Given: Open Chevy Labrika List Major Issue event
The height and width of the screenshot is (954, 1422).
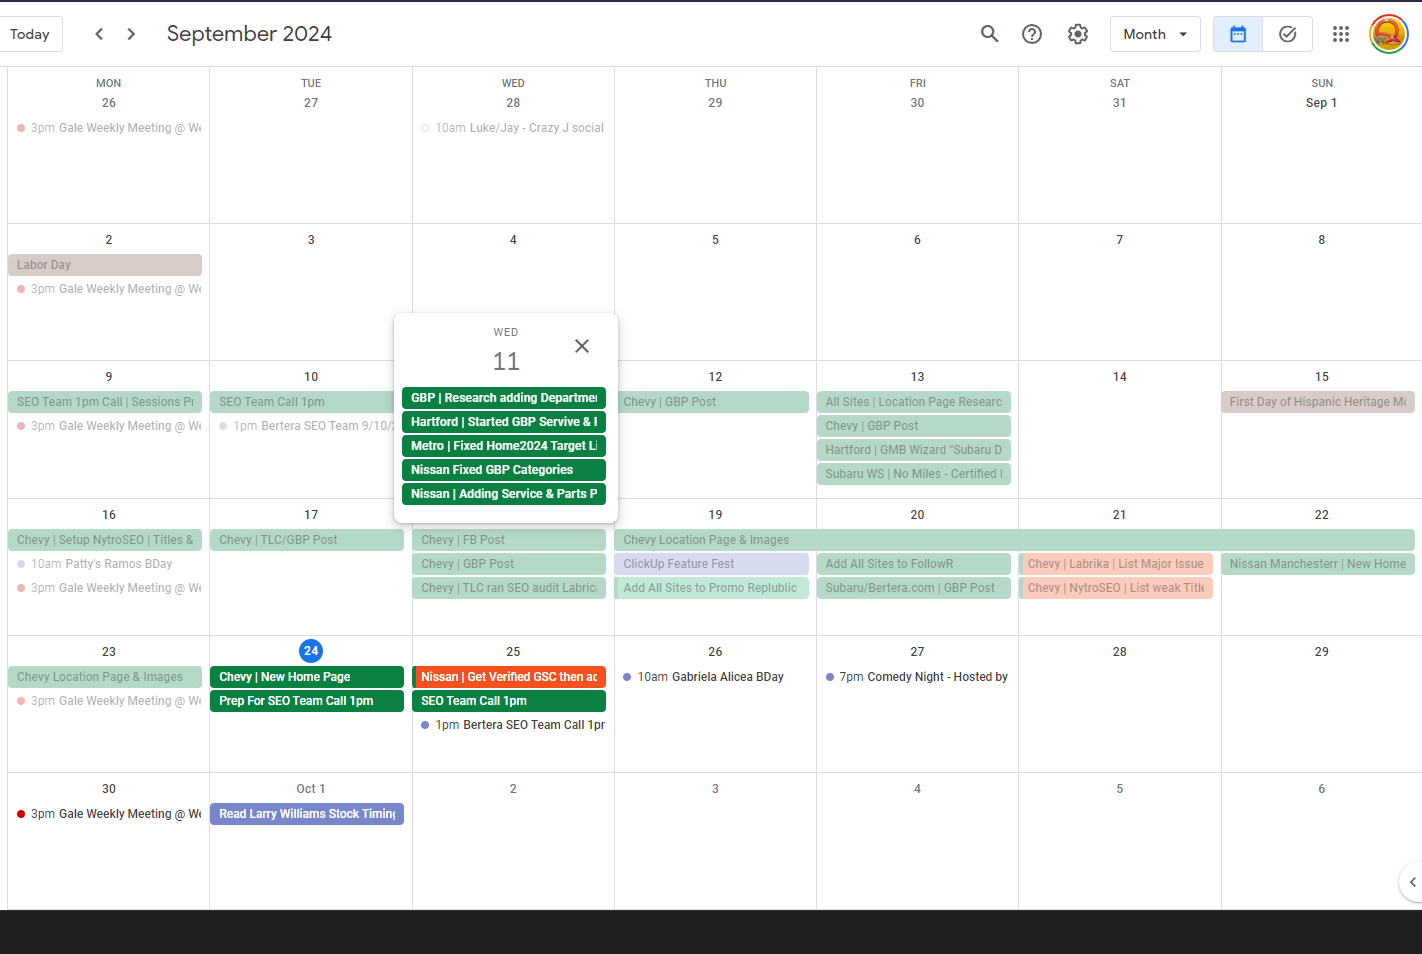Looking at the screenshot, I should click(x=1116, y=564).
